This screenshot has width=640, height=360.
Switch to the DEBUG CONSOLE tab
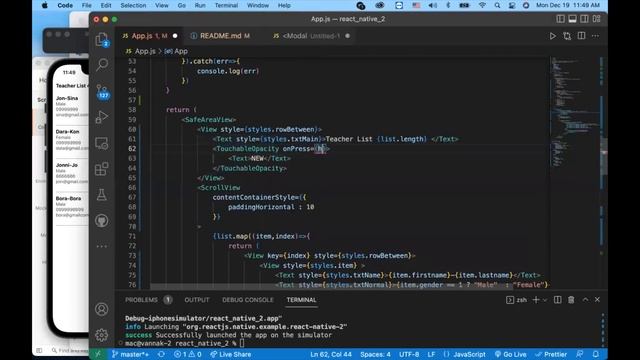(x=248, y=300)
